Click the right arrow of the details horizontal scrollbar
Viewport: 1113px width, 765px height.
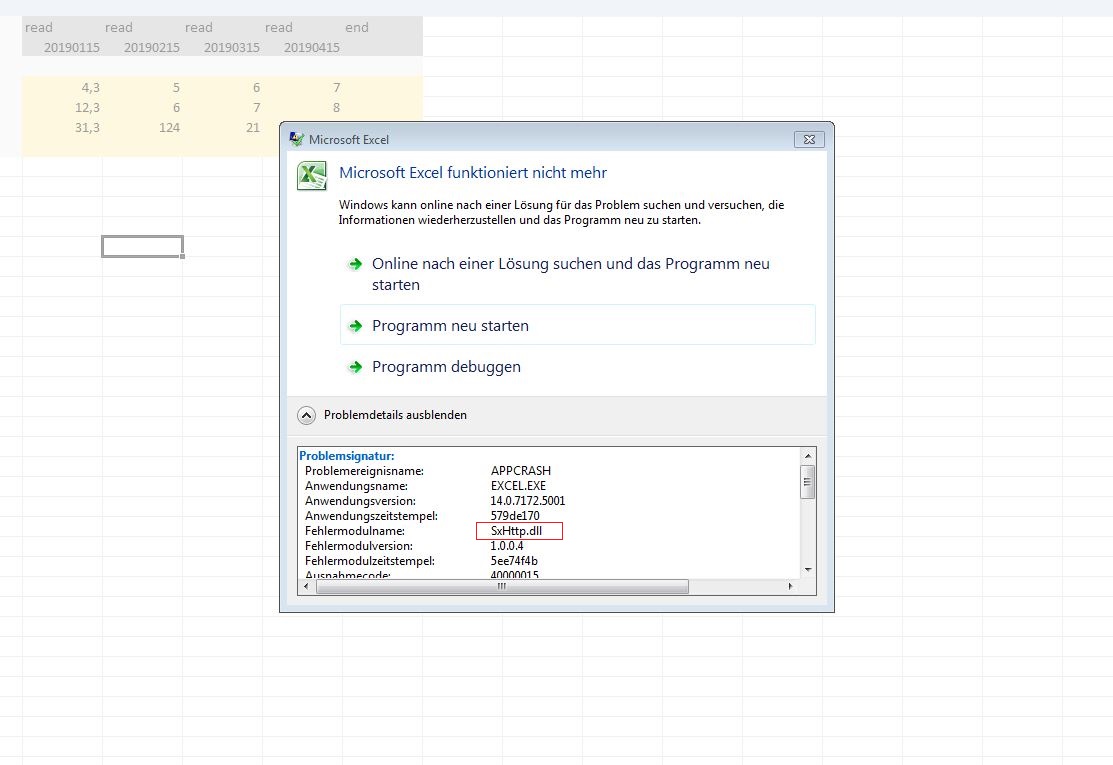790,586
